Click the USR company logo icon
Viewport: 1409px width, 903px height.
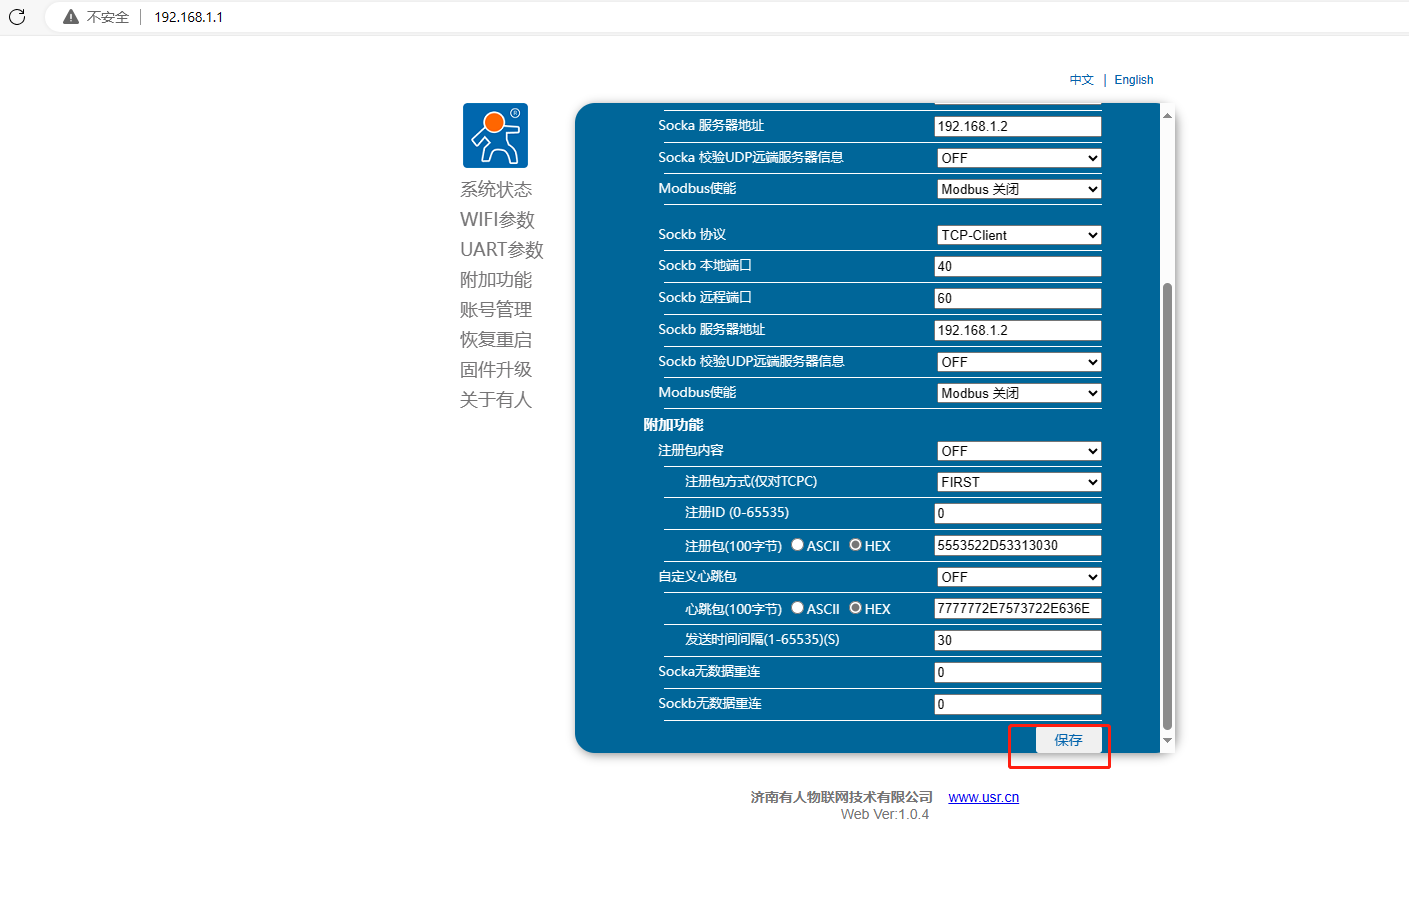point(495,136)
